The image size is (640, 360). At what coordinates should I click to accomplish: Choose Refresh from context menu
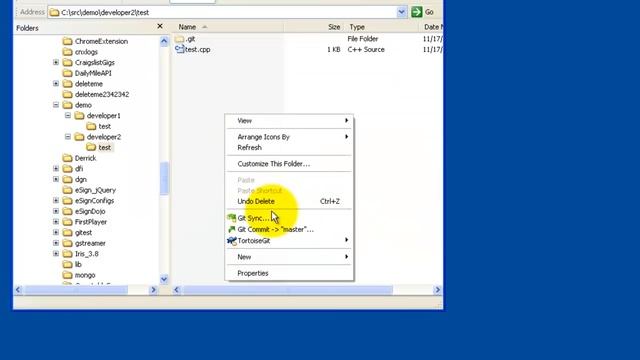pos(289,147)
